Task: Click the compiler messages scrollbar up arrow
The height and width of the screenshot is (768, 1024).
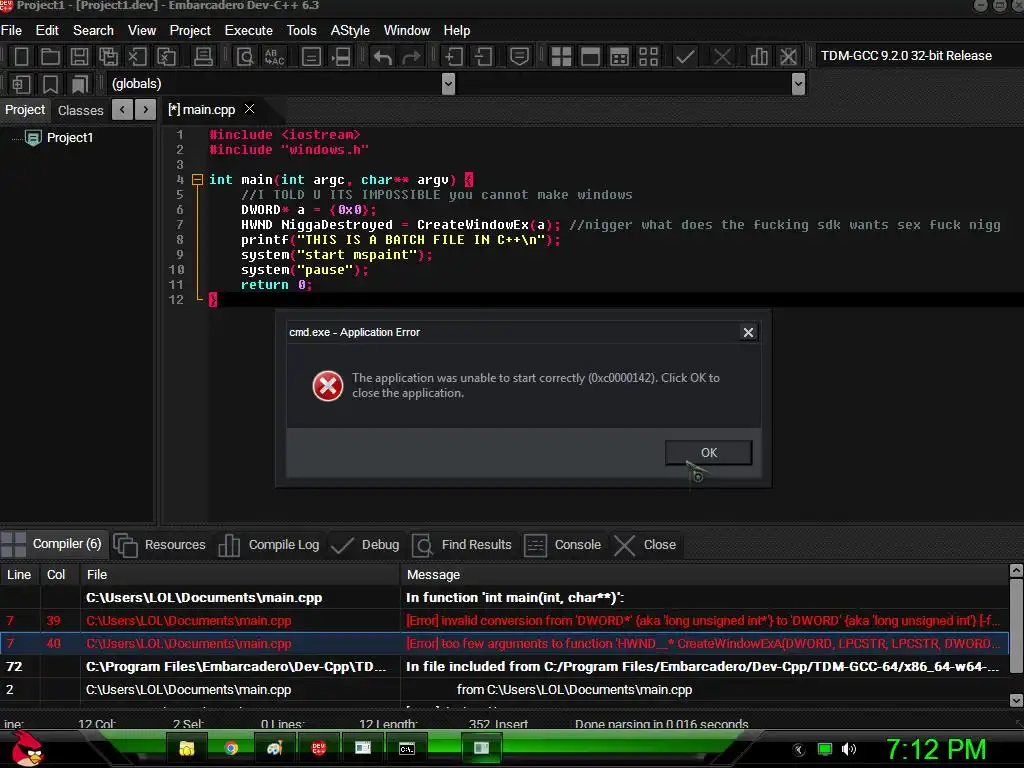Action: coord(1016,570)
